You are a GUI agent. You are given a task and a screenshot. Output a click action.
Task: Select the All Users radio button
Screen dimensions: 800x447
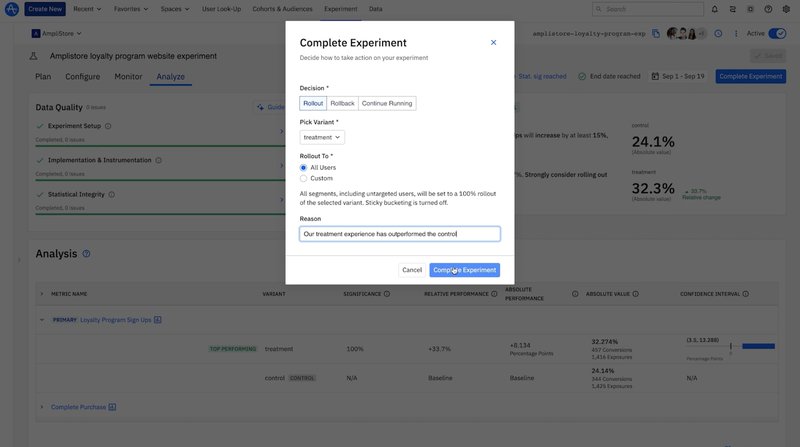coord(304,168)
